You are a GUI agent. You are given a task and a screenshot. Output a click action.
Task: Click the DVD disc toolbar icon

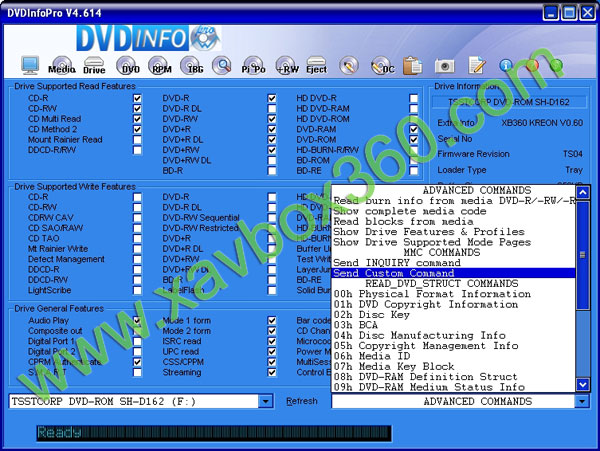coord(127,65)
